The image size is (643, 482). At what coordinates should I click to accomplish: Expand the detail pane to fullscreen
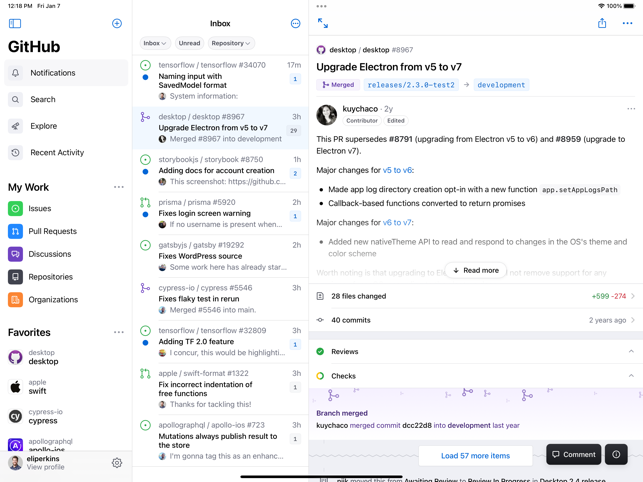[323, 23]
